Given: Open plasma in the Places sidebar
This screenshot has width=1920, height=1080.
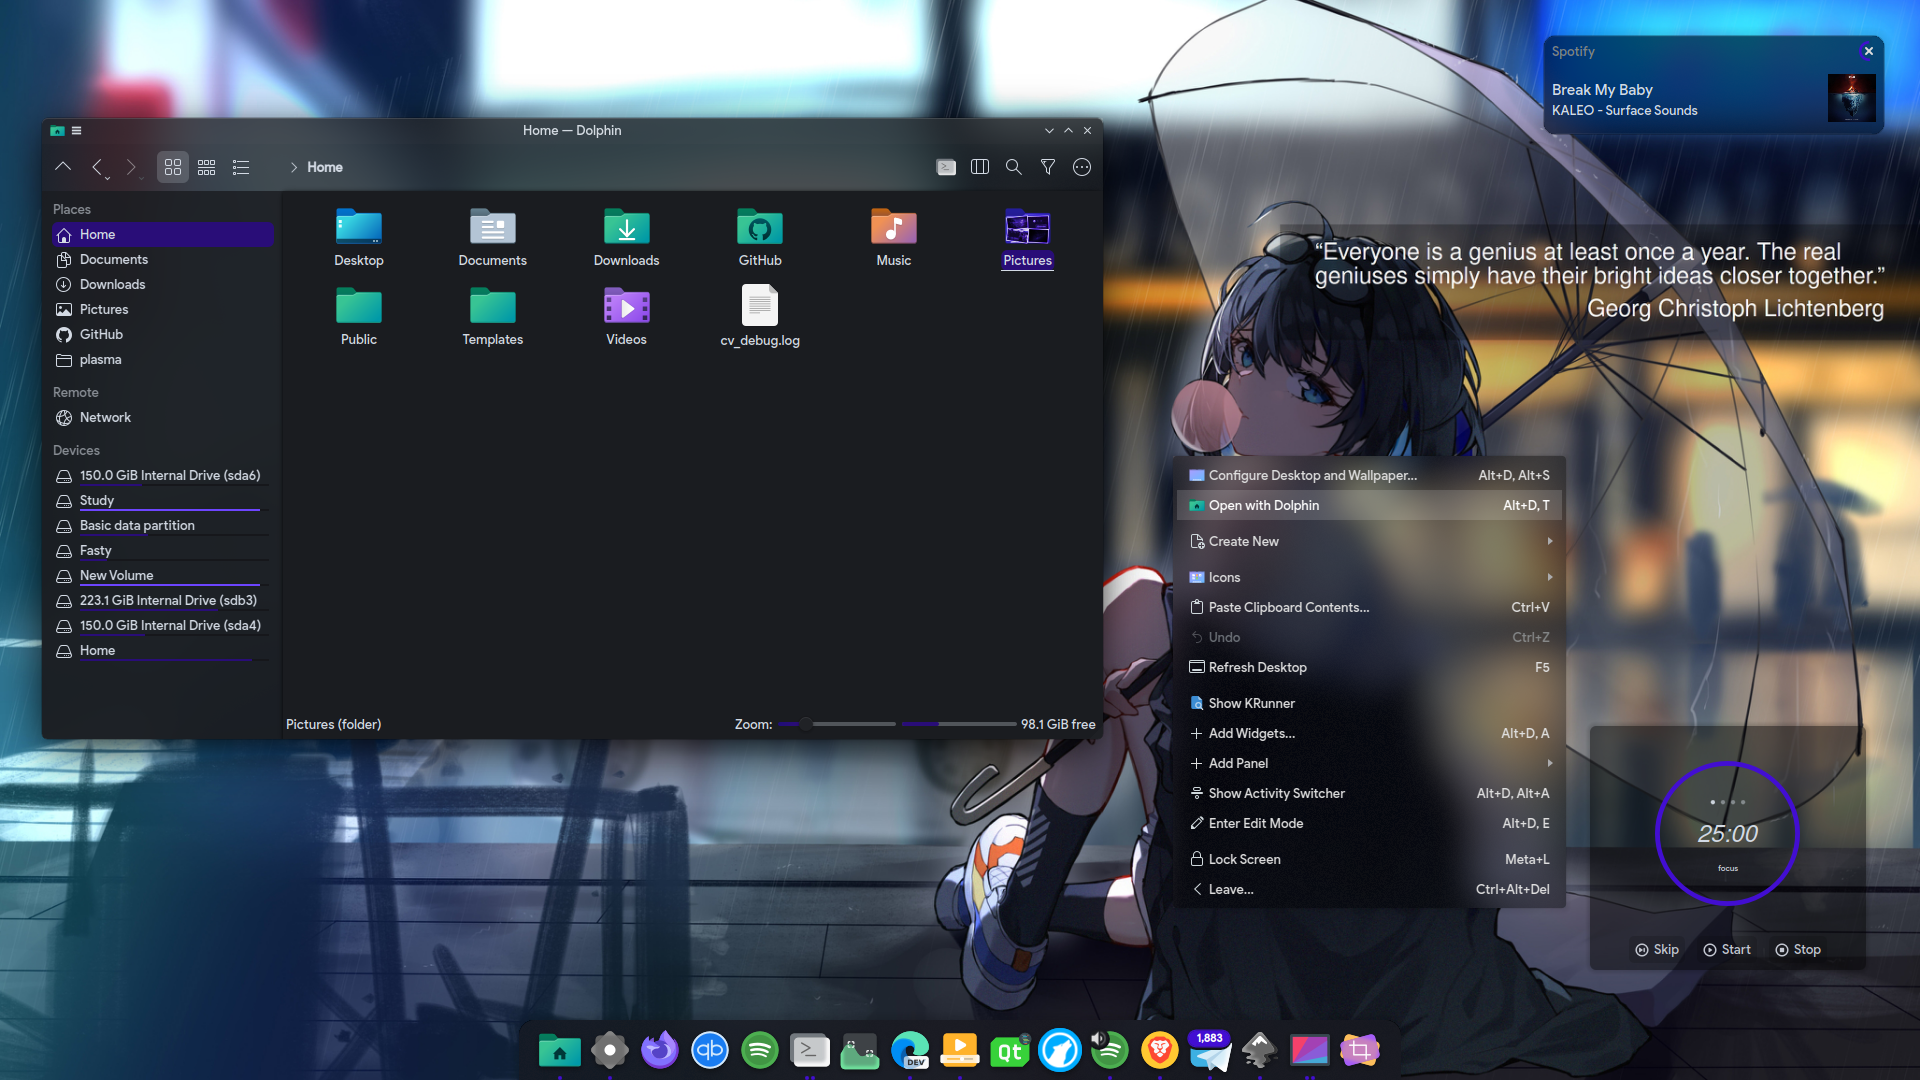Looking at the screenshot, I should pyautogui.click(x=162, y=359).
